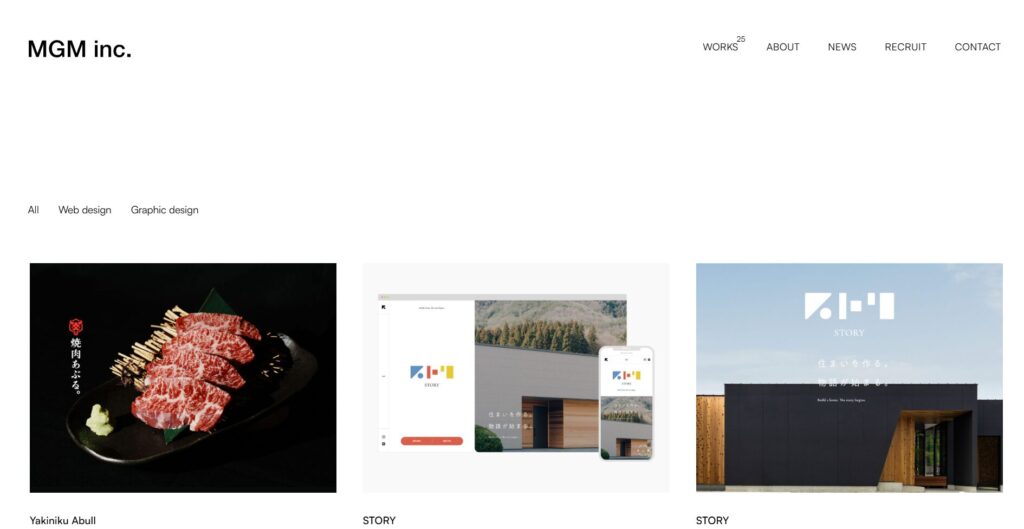Image resolution: width=1024 pixels, height=529 pixels.
Task: Click the Yakiniku Abull title link
Action: [x=63, y=521]
